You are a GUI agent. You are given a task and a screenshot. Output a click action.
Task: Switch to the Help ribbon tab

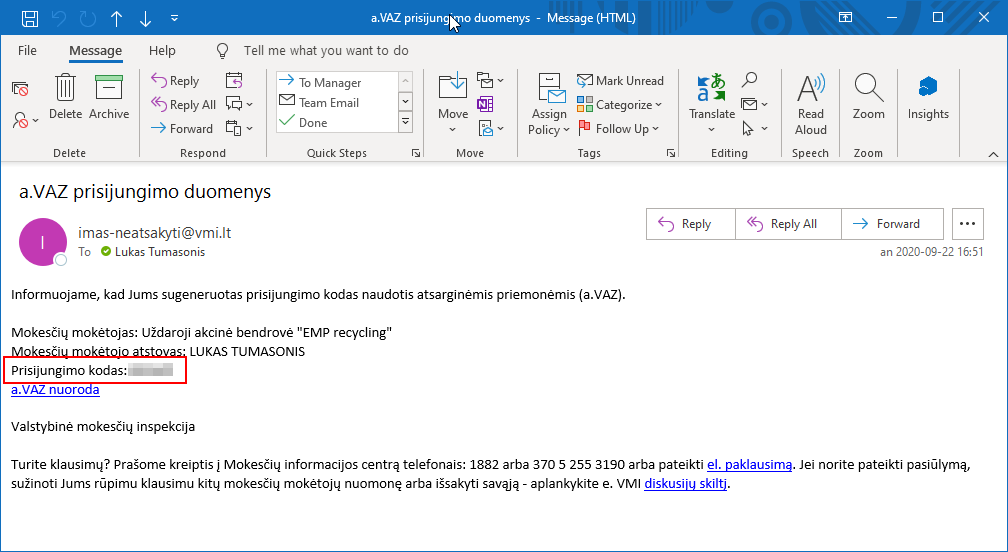pyautogui.click(x=162, y=51)
